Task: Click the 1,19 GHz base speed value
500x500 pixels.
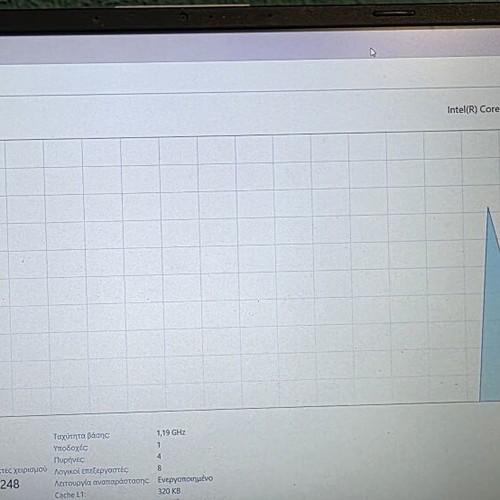Action: pos(171,433)
